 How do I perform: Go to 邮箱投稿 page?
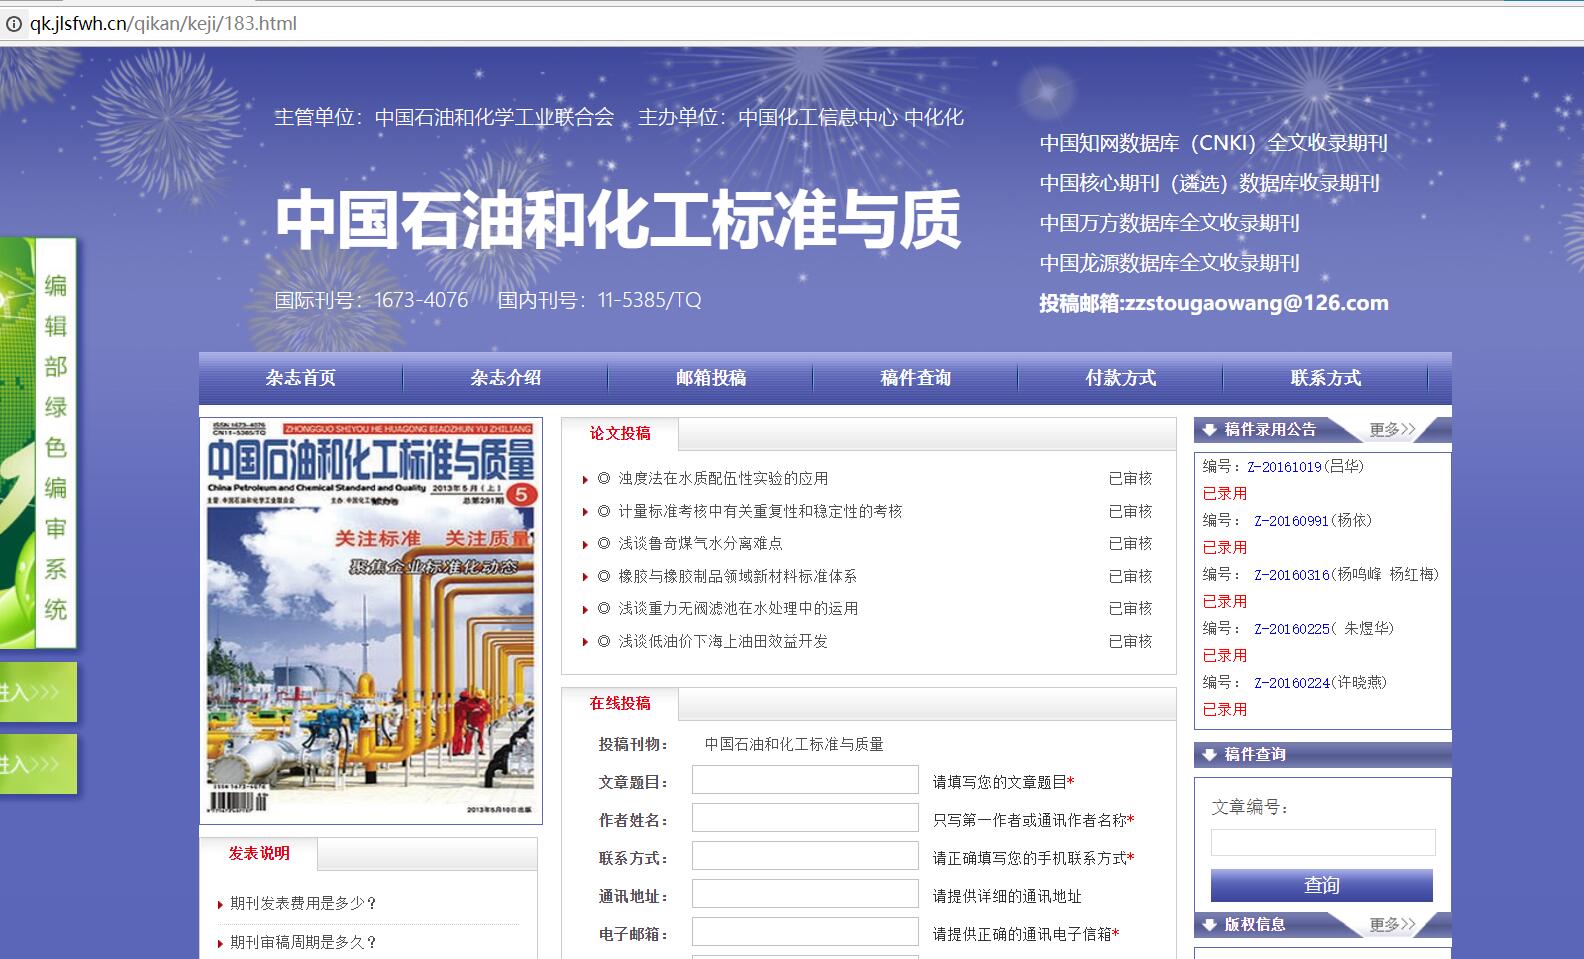(x=711, y=378)
